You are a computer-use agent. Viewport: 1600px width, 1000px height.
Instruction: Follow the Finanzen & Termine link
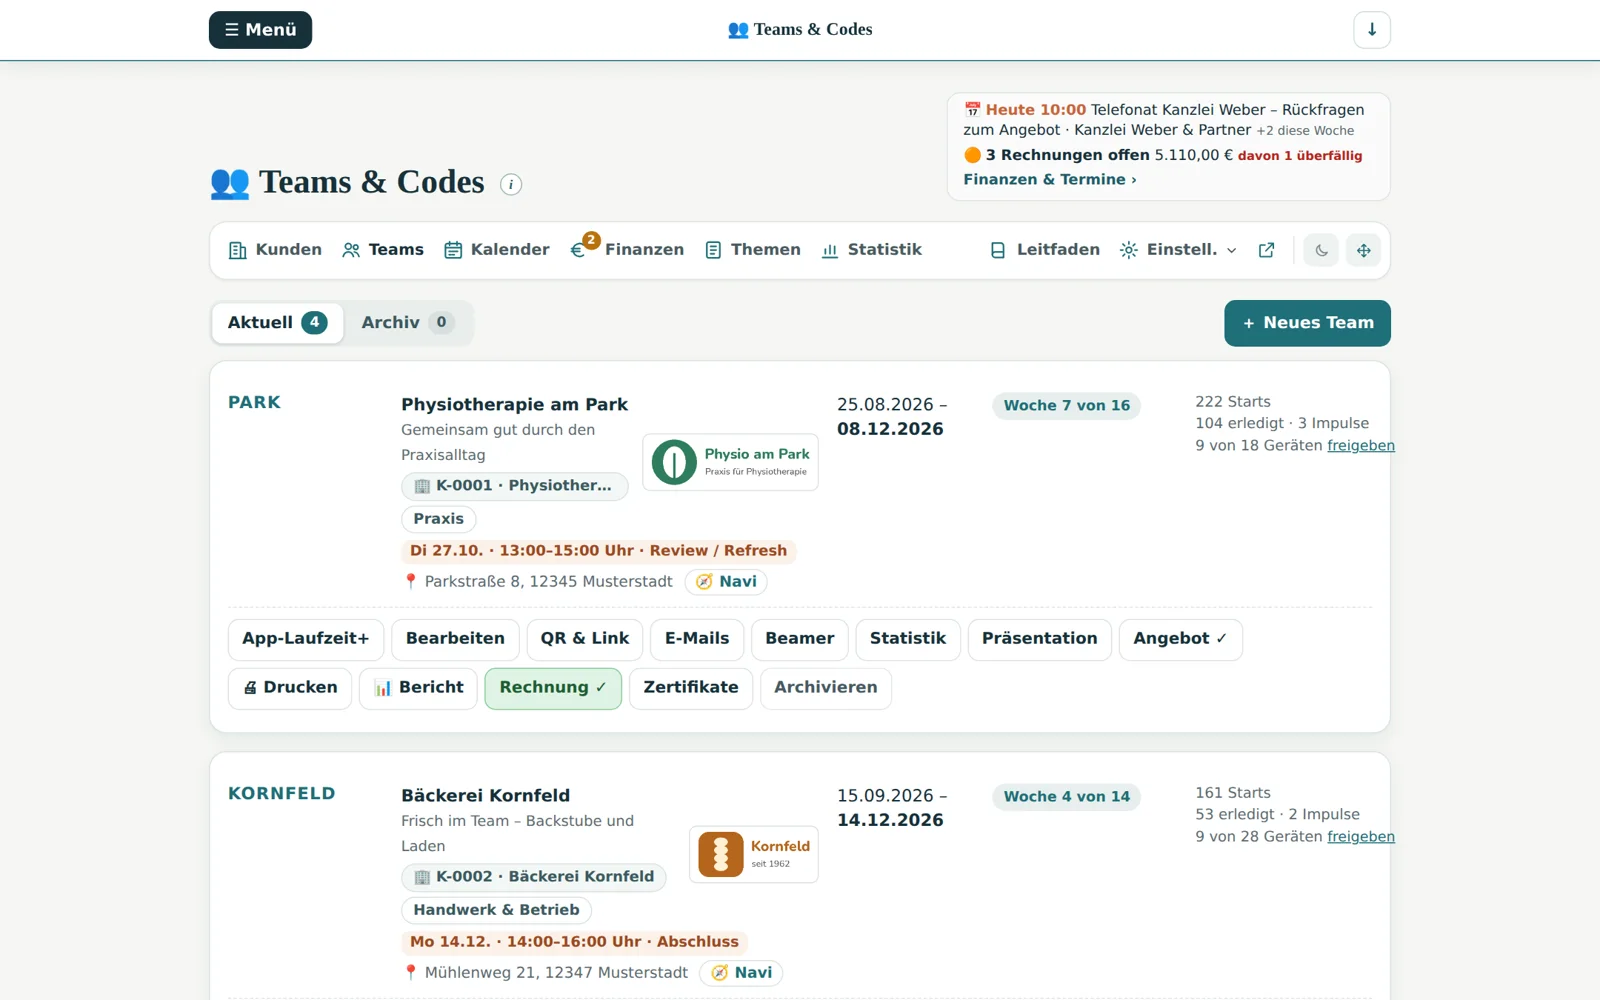(x=1050, y=180)
